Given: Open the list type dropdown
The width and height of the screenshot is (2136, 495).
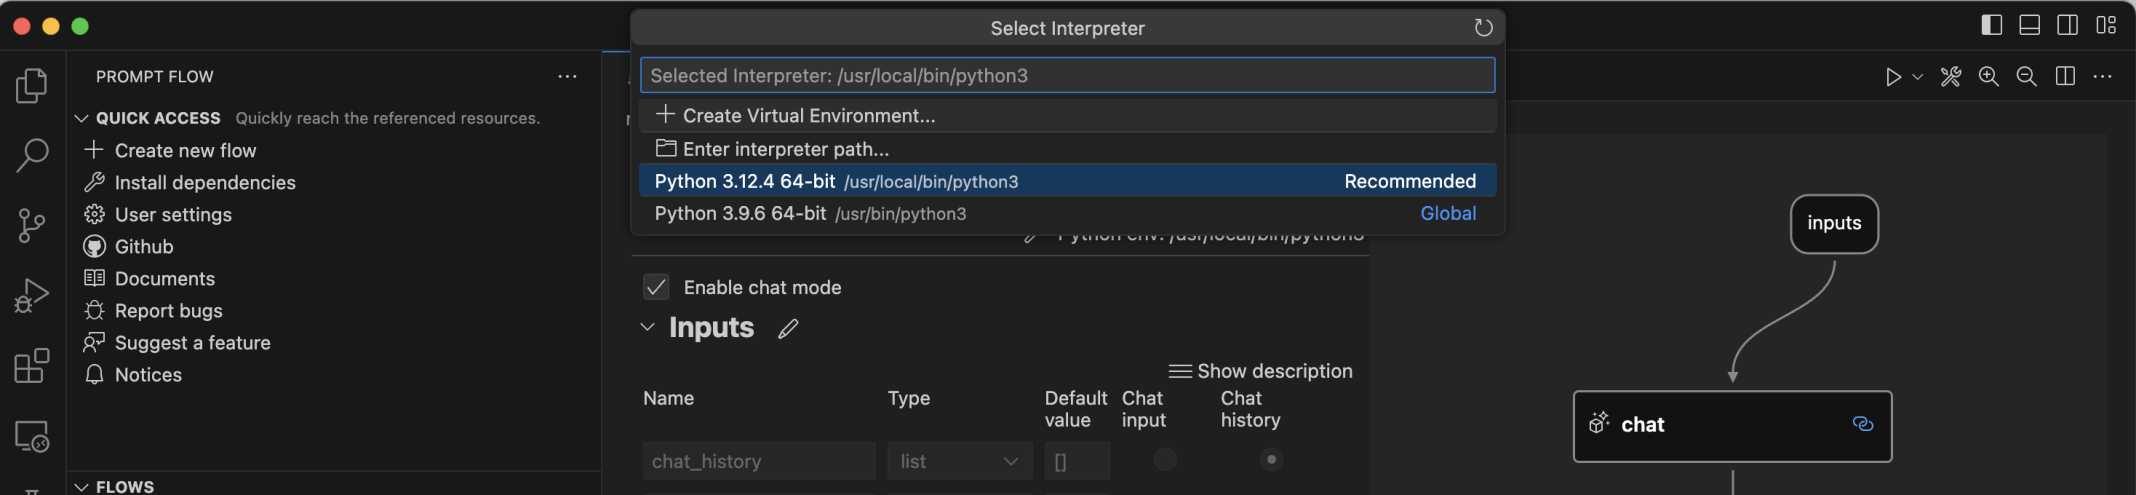Looking at the screenshot, I should (x=959, y=461).
